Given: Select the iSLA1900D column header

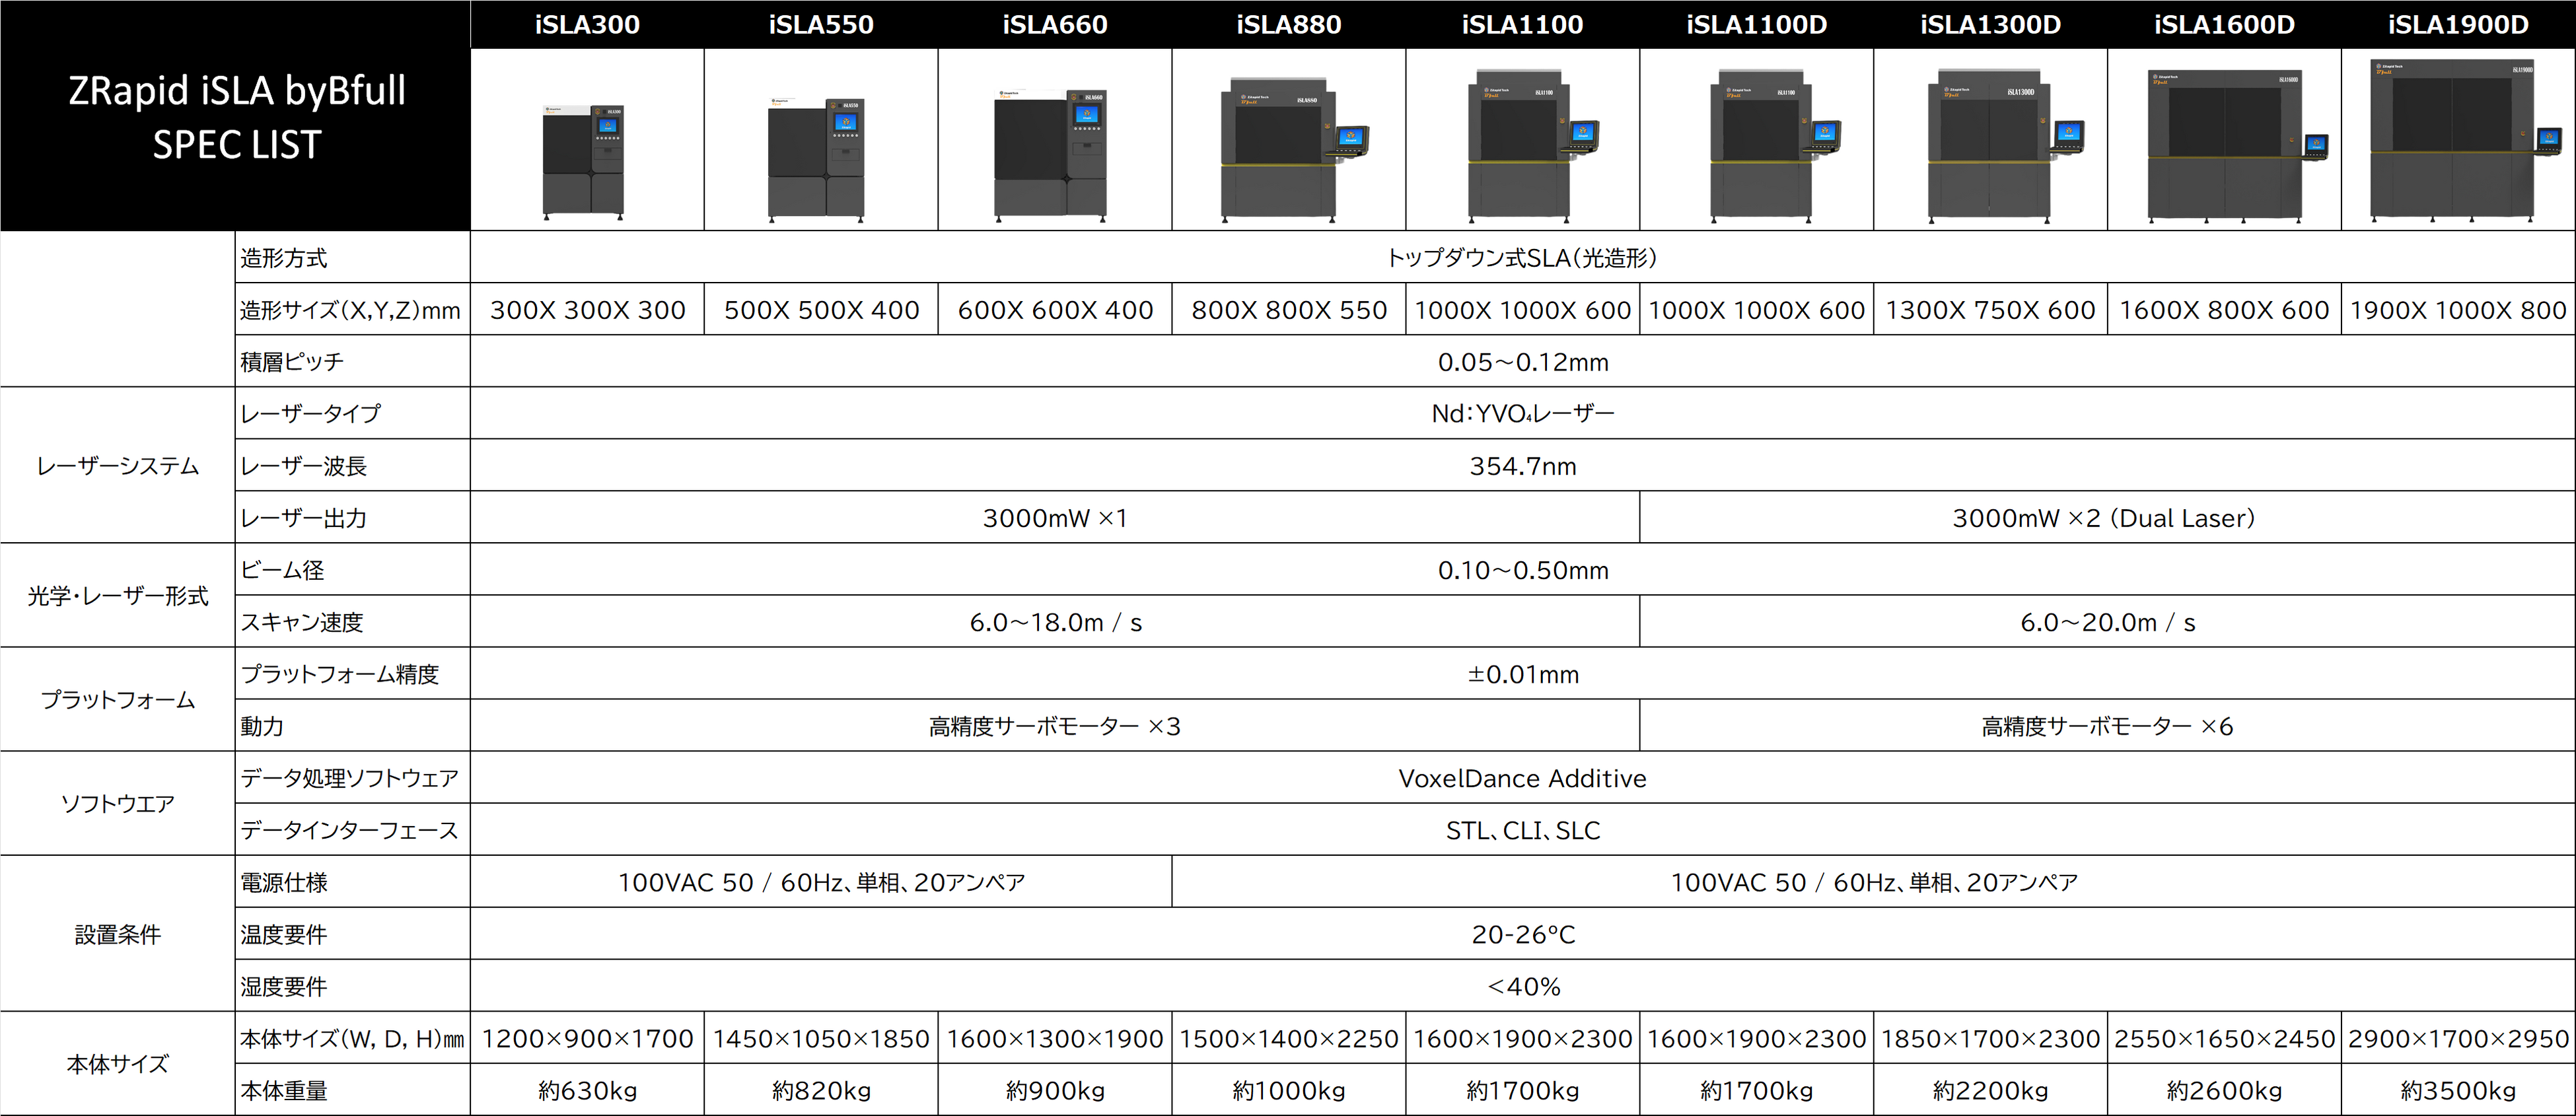Looking at the screenshot, I should (2458, 25).
